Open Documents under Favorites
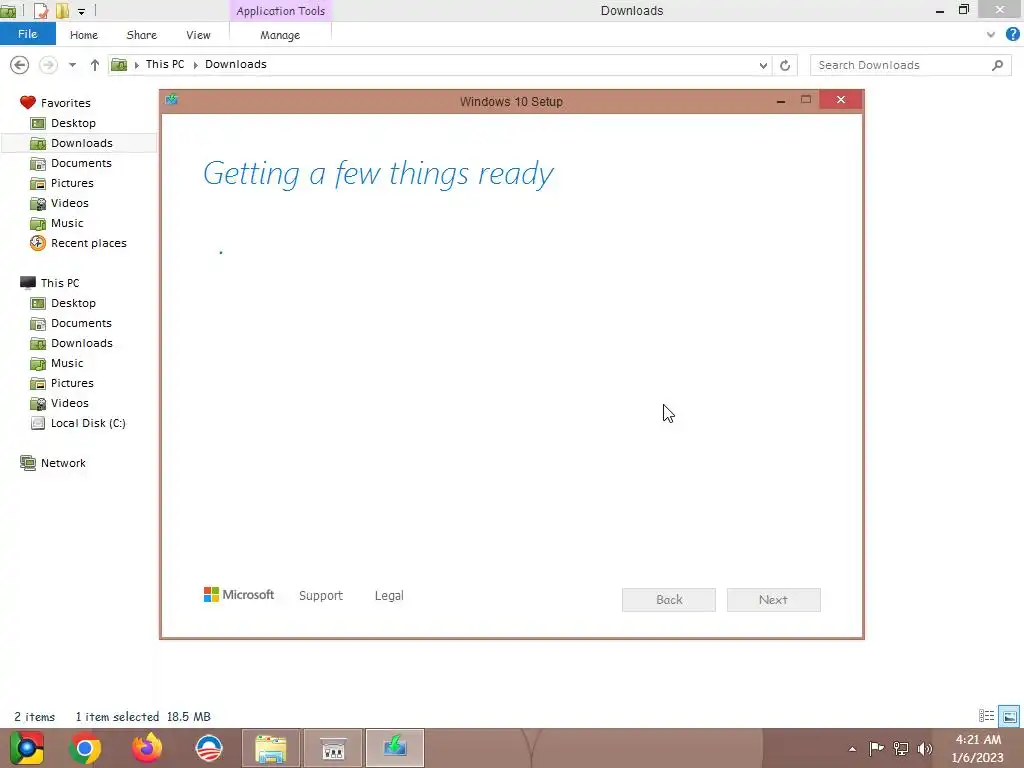1024x768 pixels. click(x=81, y=163)
